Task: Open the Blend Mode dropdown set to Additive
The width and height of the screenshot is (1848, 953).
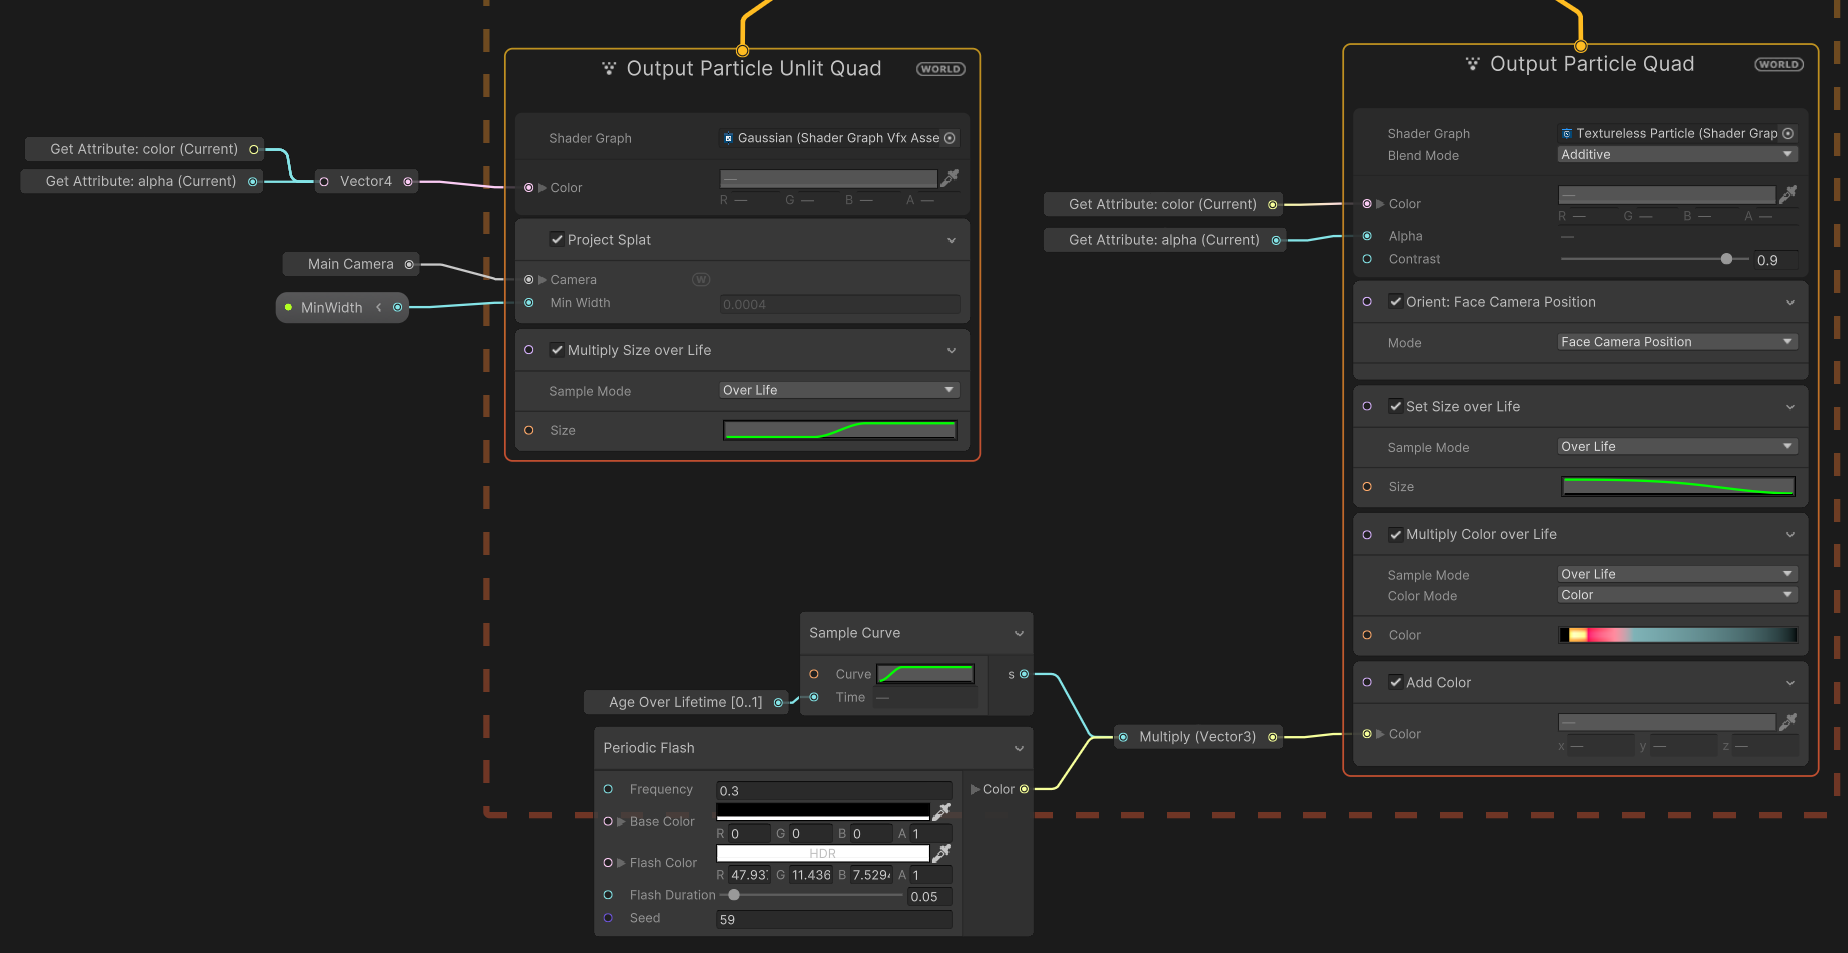Action: [1677, 154]
